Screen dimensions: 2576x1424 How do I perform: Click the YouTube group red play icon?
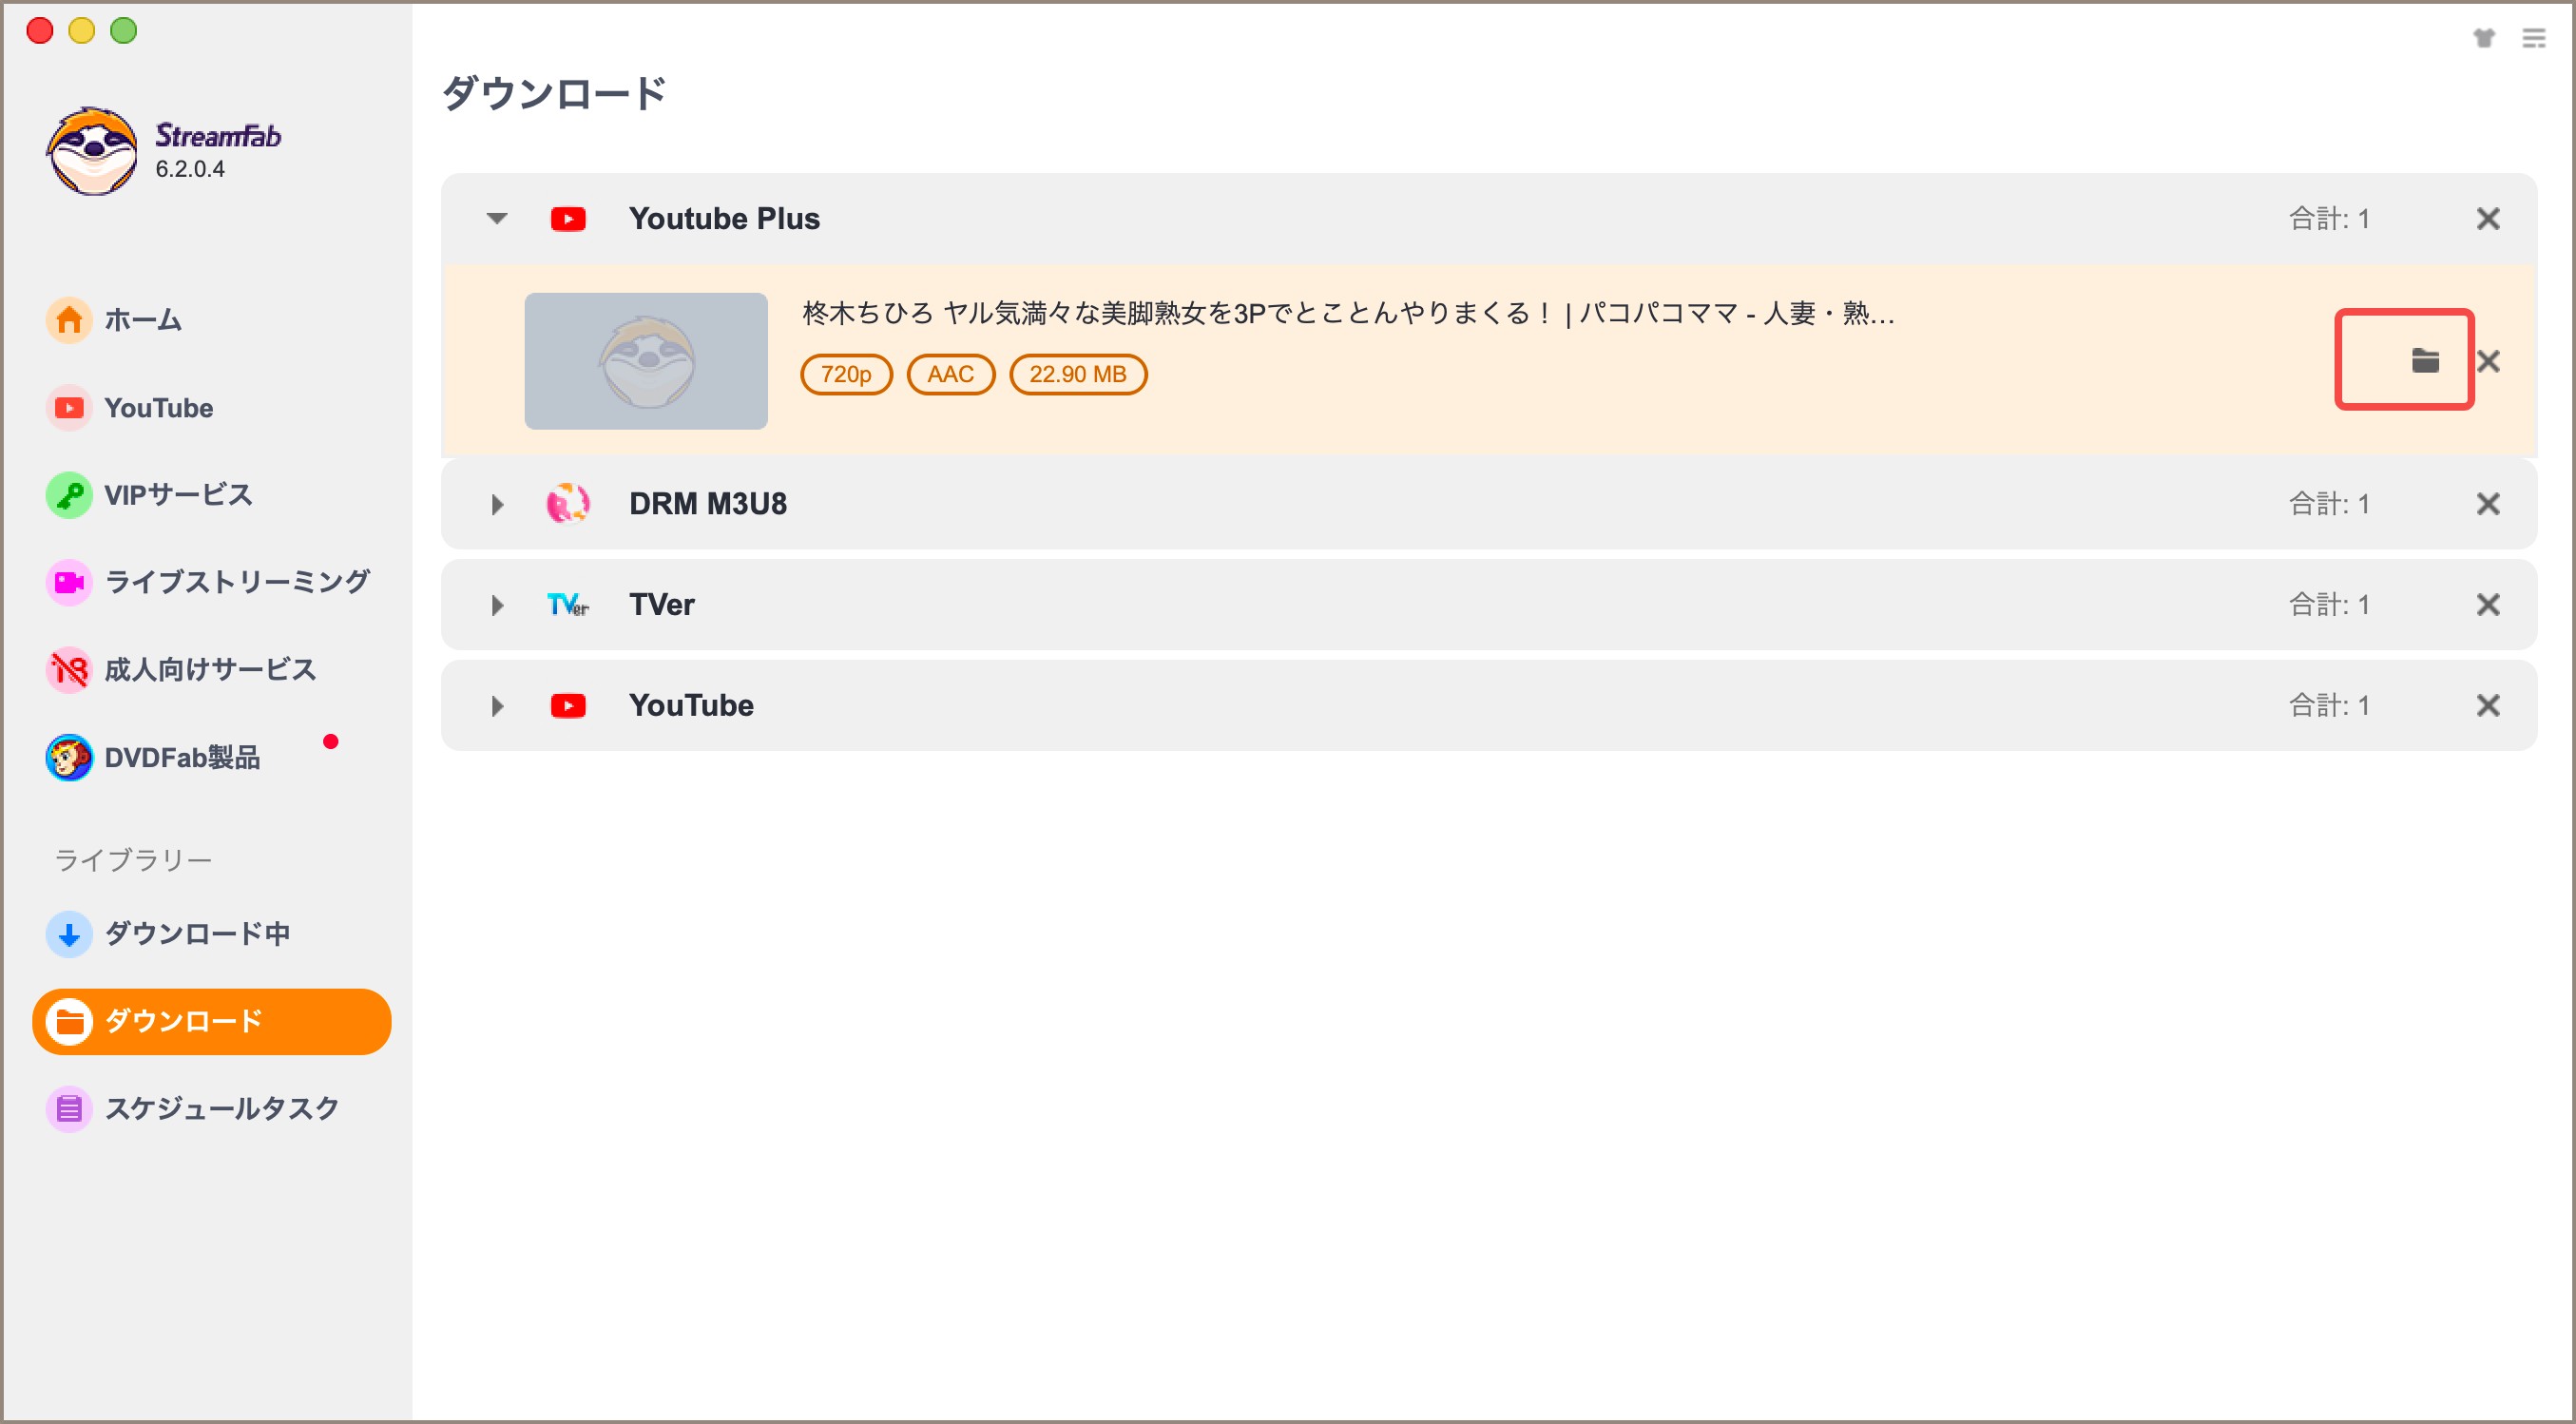point(568,706)
